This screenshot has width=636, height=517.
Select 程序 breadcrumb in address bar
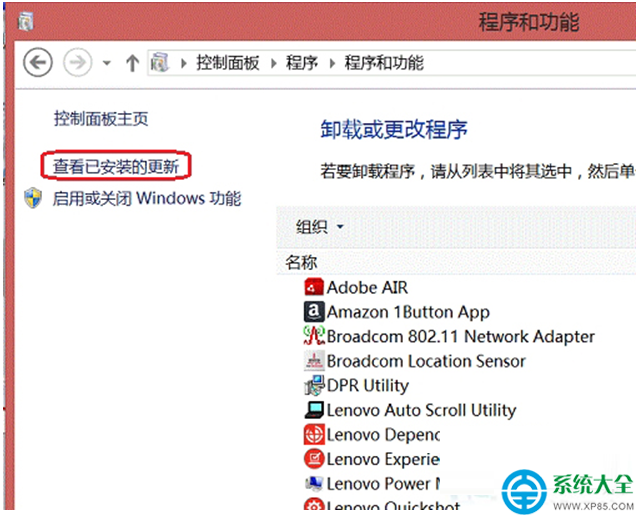click(x=302, y=63)
